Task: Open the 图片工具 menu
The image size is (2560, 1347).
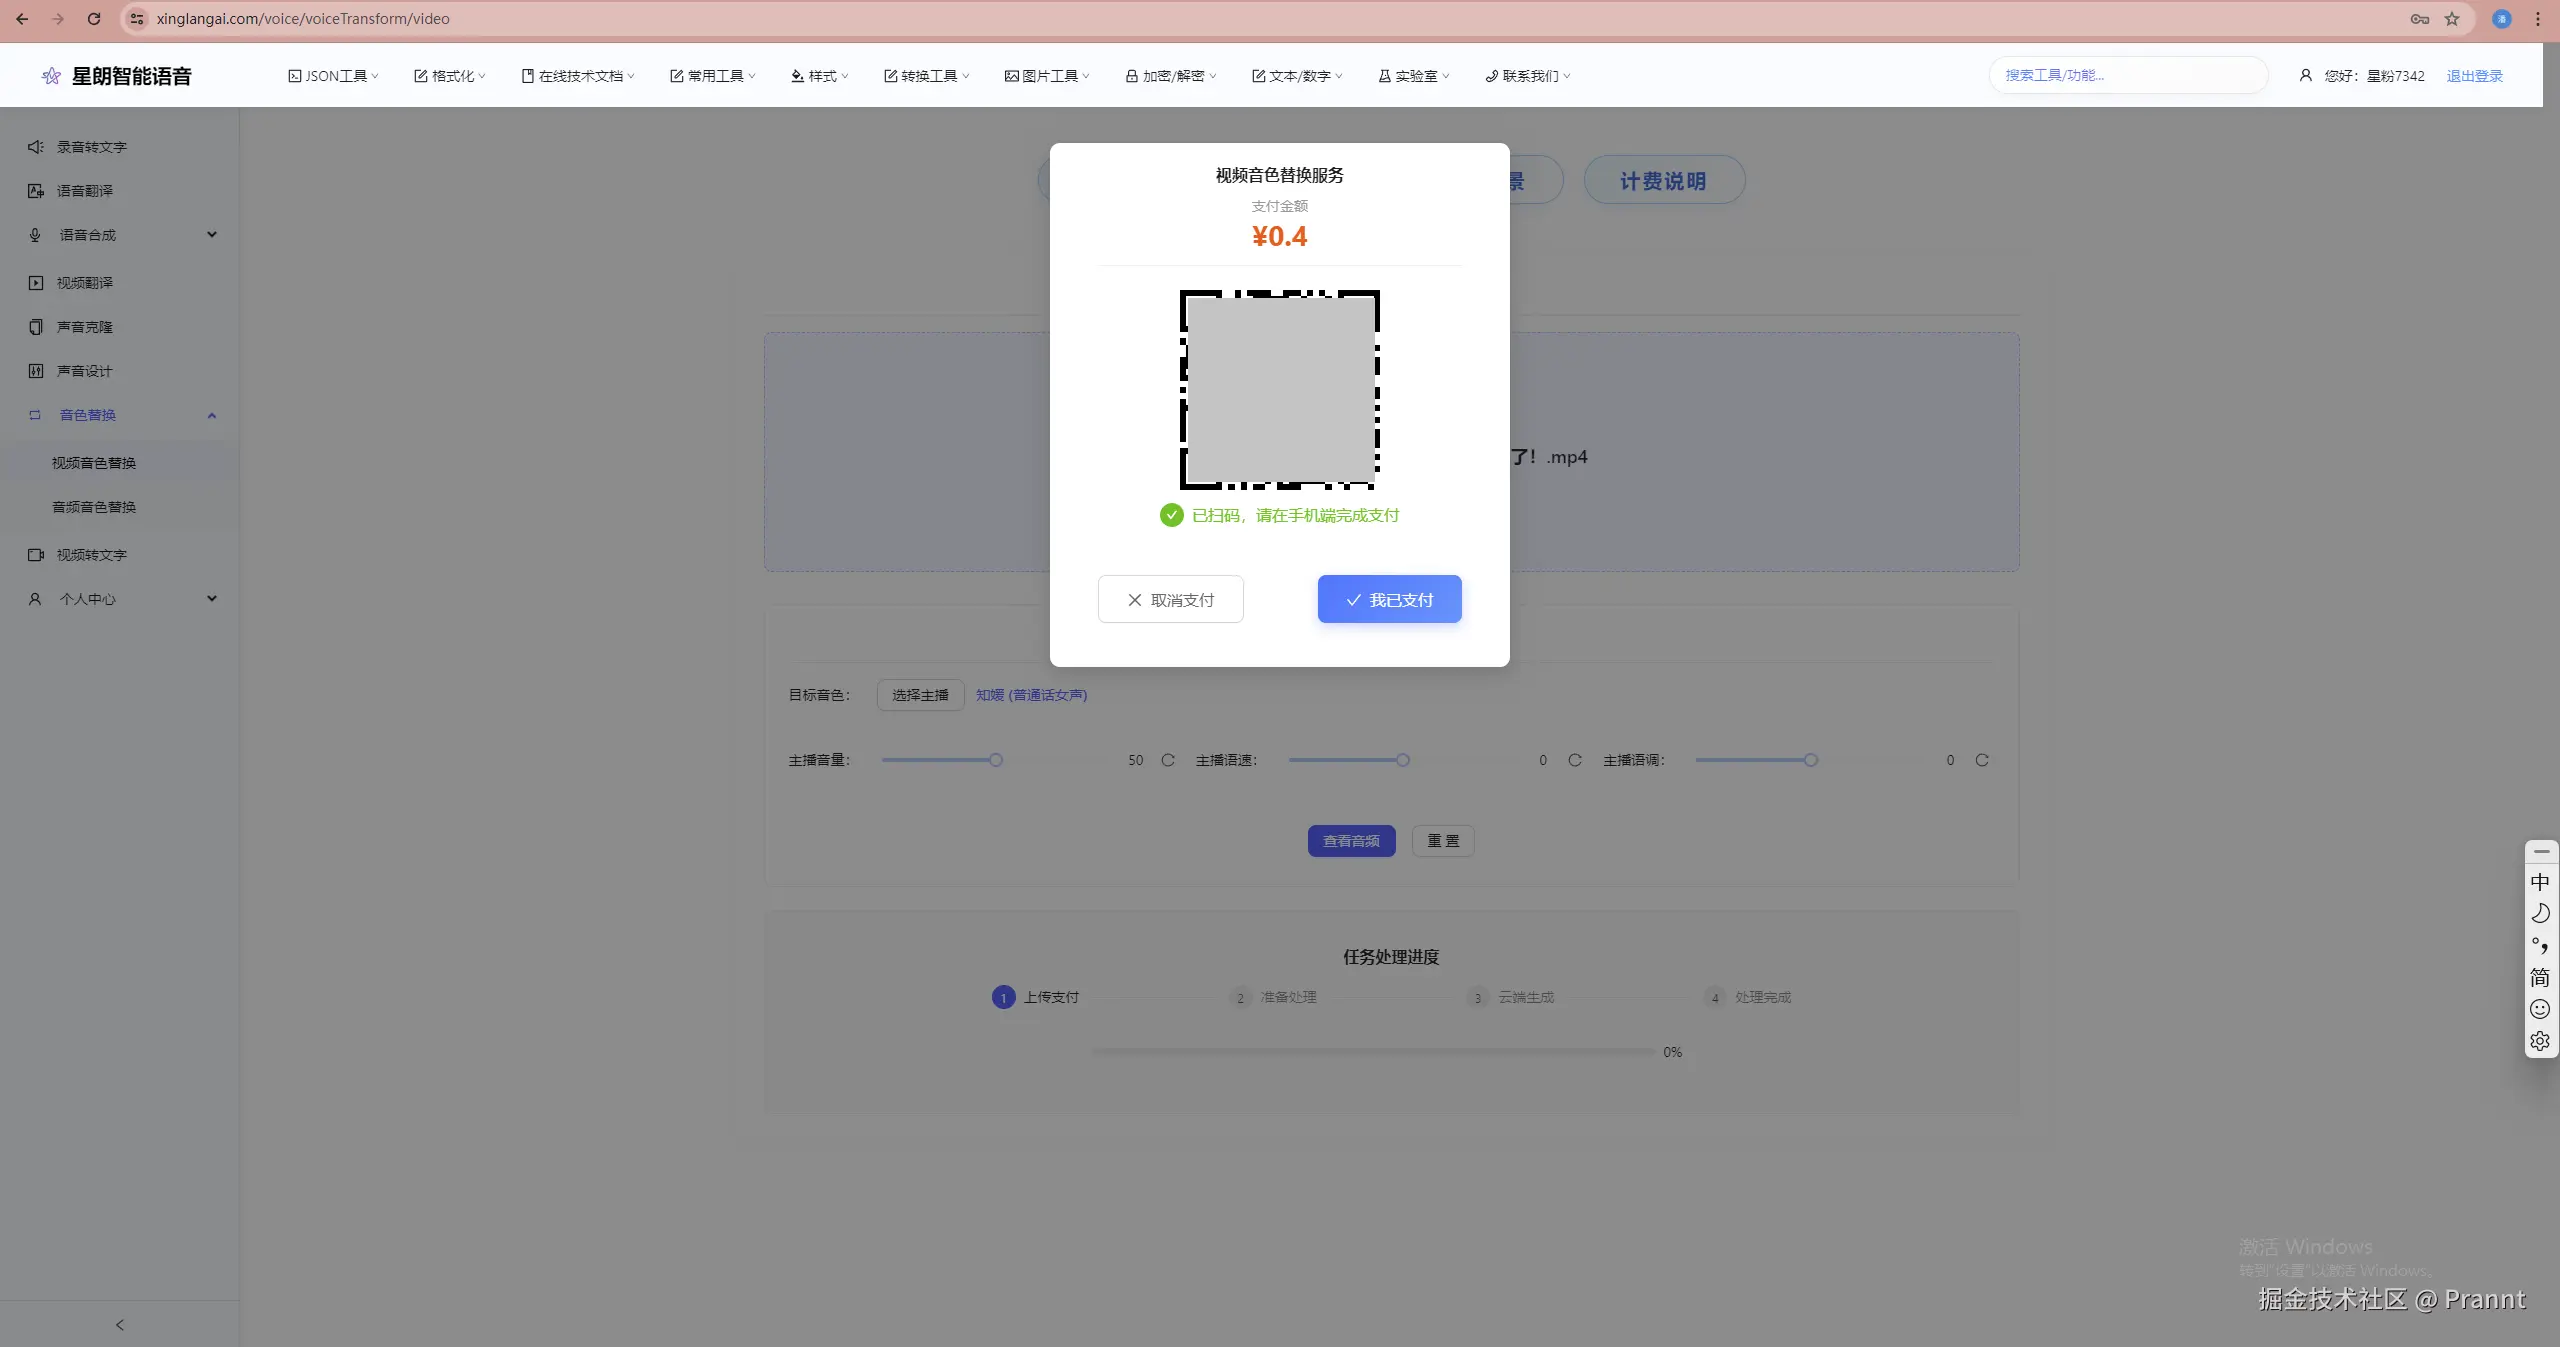Action: click(1047, 76)
